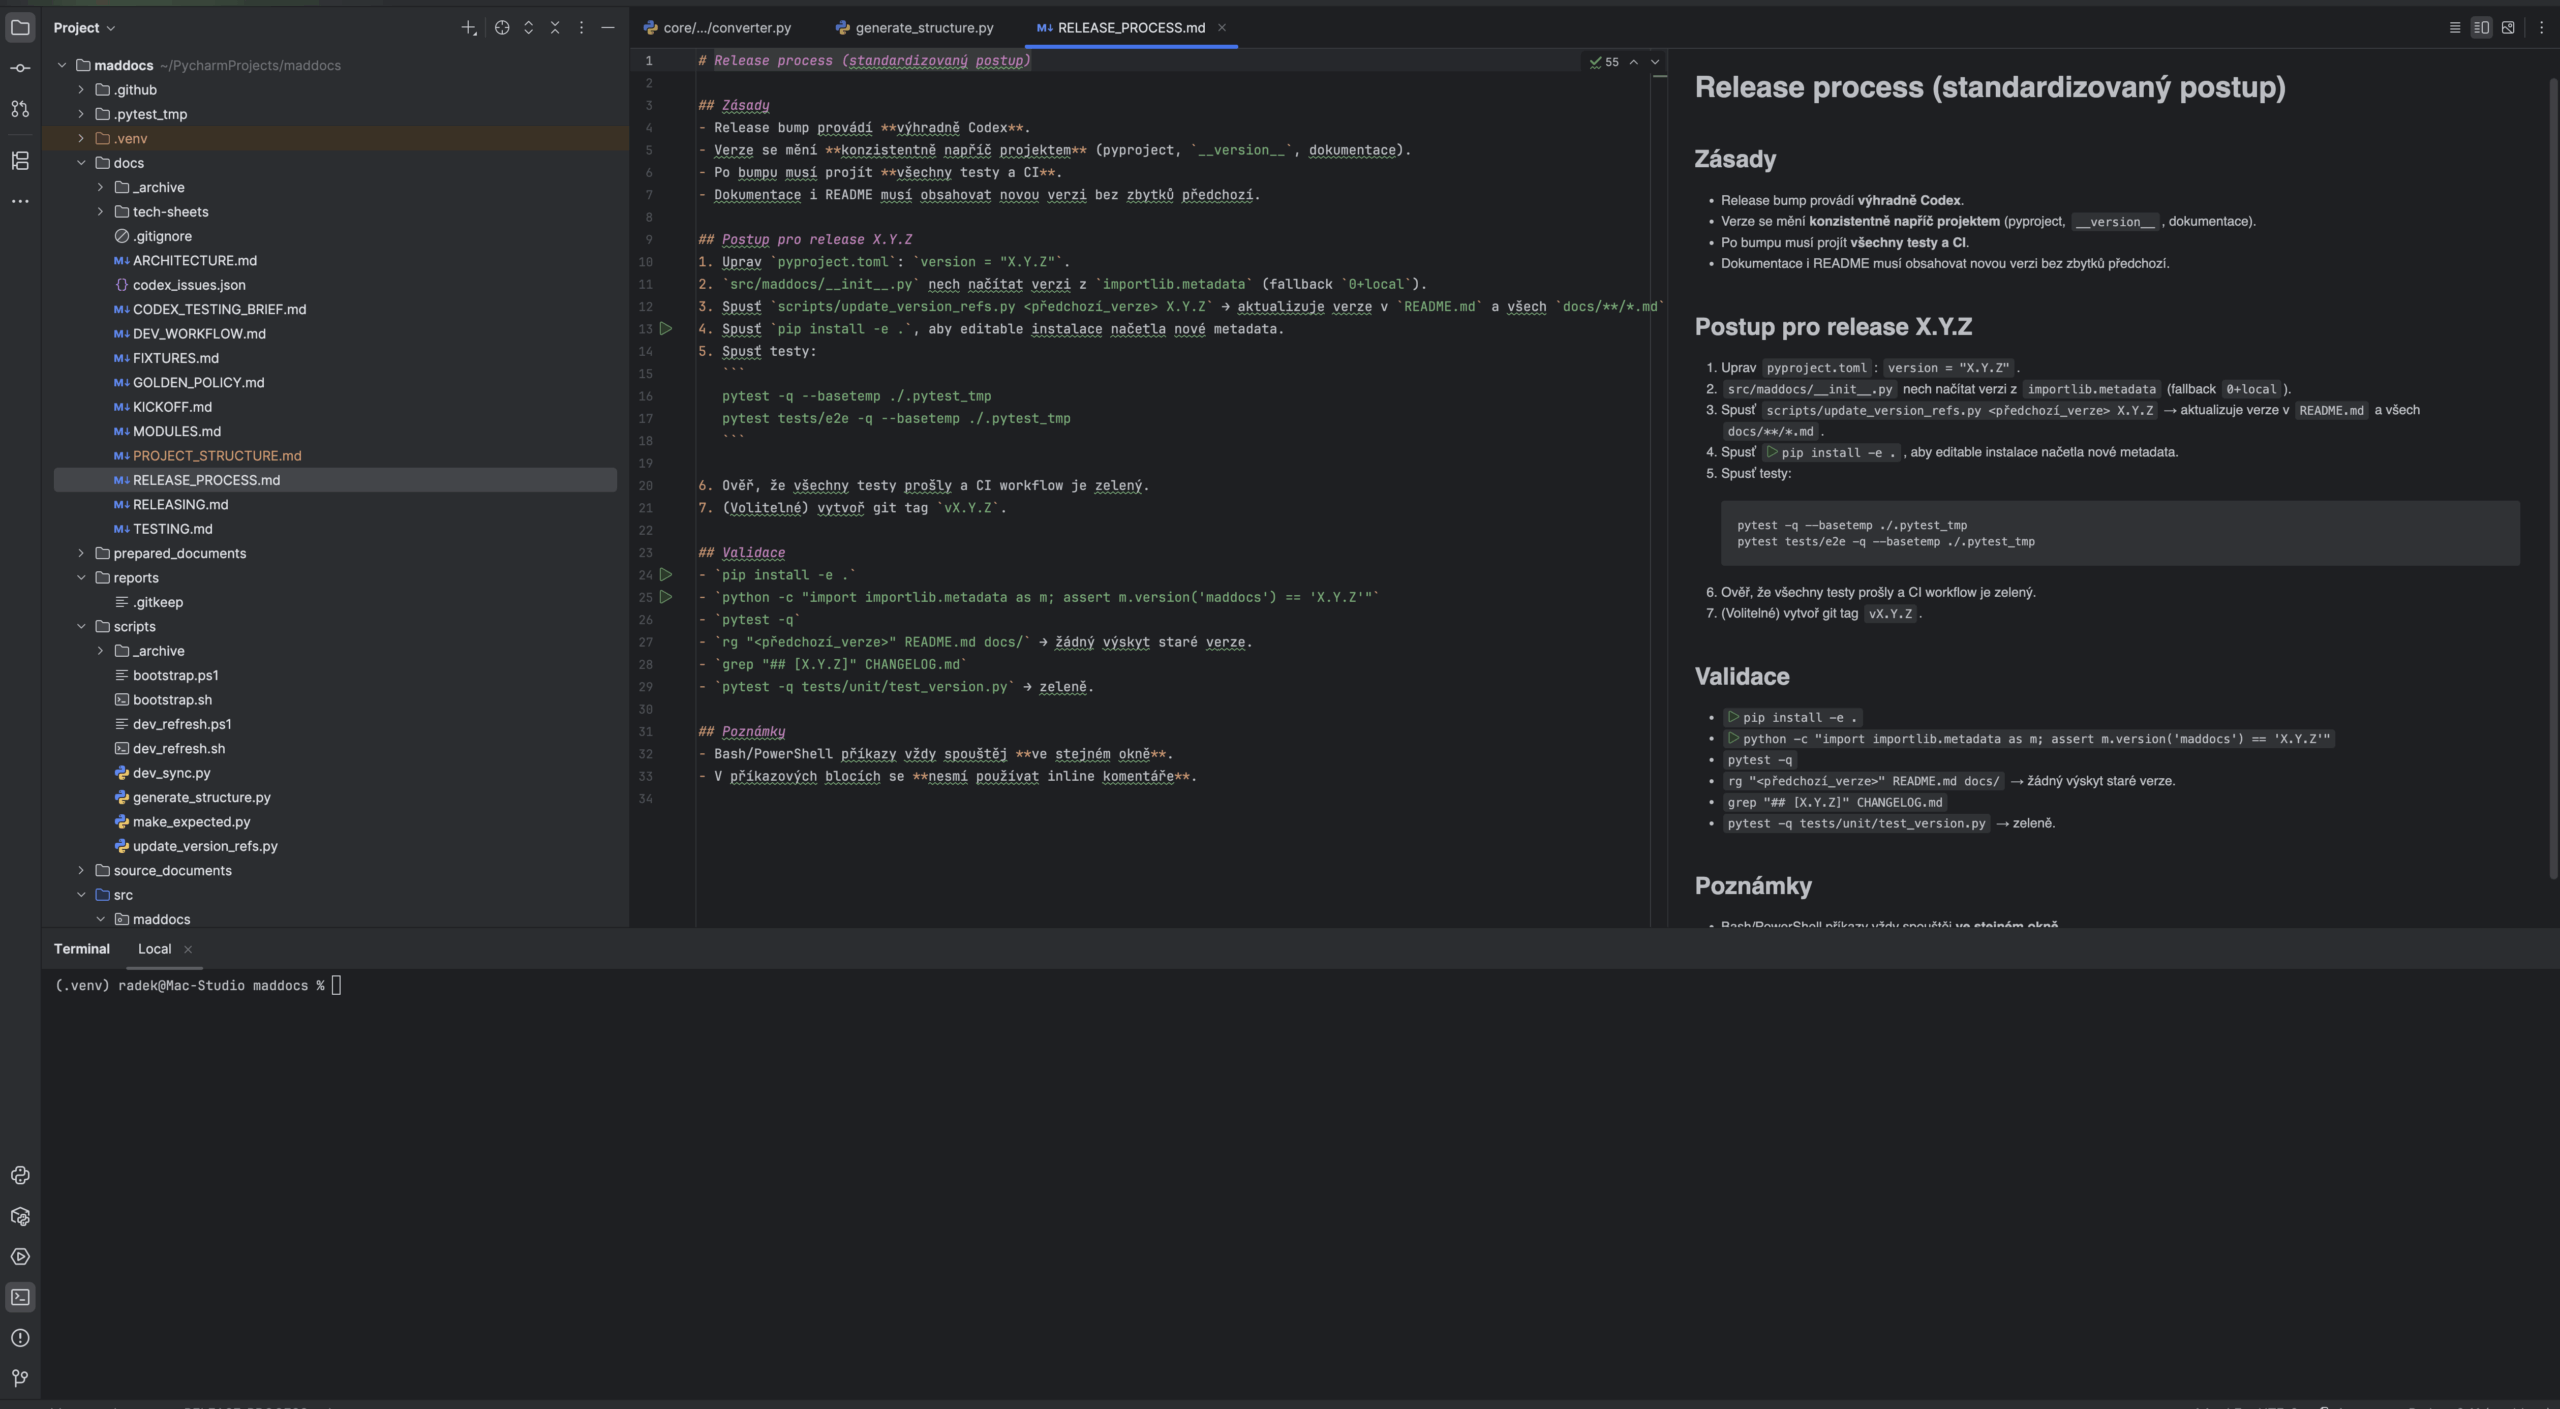Click Select Opened File target icon

502,28
